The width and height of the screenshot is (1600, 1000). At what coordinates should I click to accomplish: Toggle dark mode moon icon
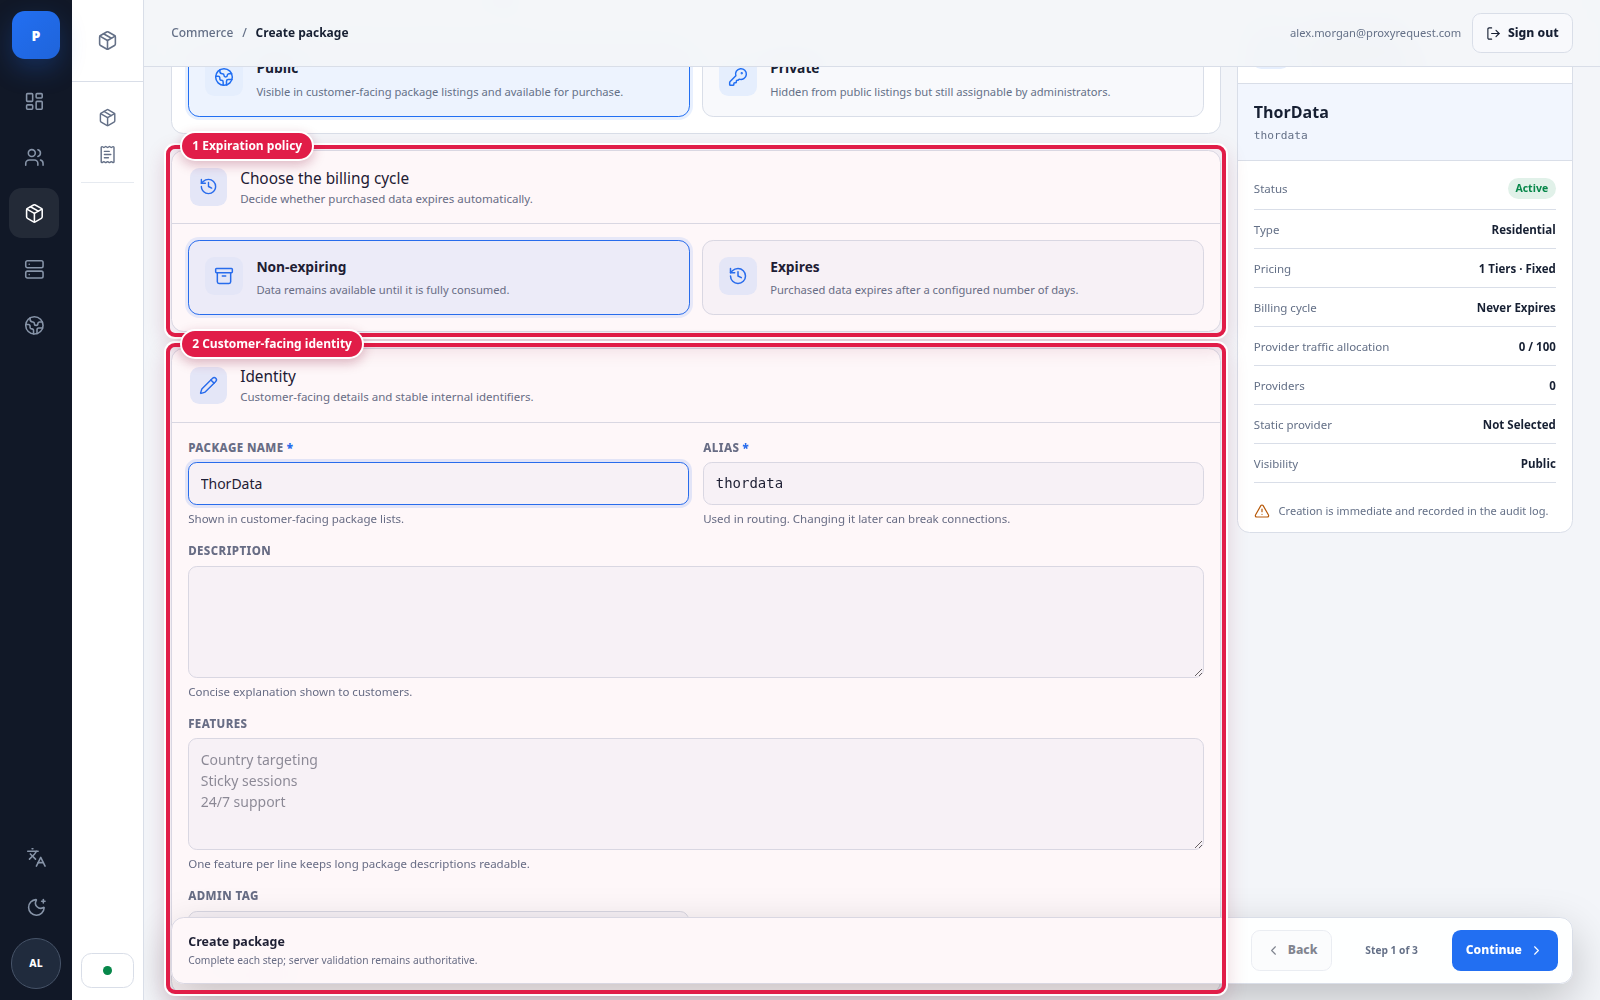pyautogui.click(x=36, y=907)
